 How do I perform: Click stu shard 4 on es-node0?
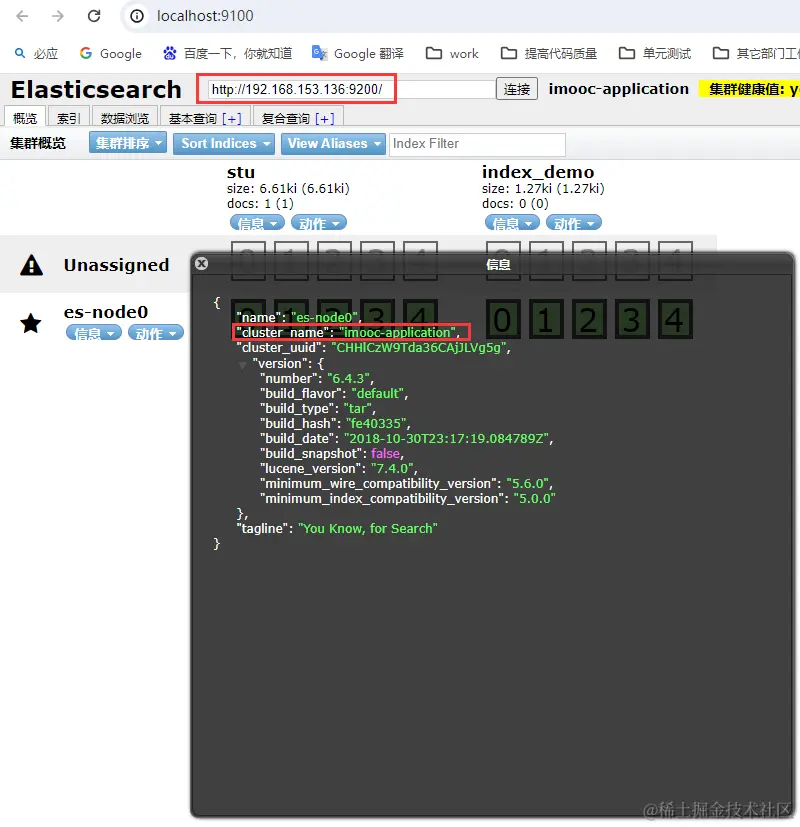420,319
